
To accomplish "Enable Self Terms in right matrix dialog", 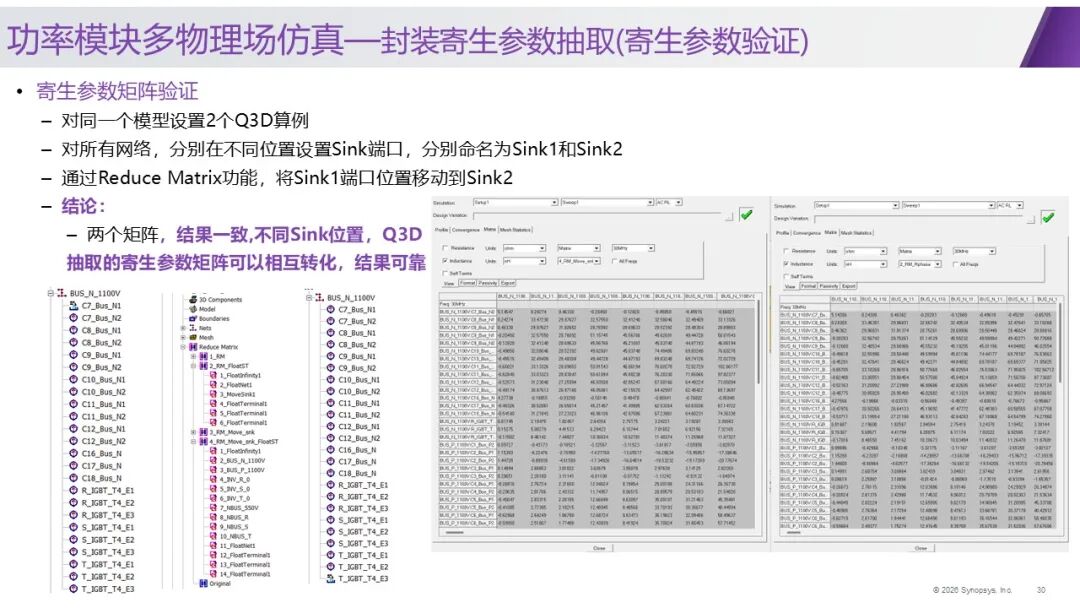I will click(x=786, y=276).
